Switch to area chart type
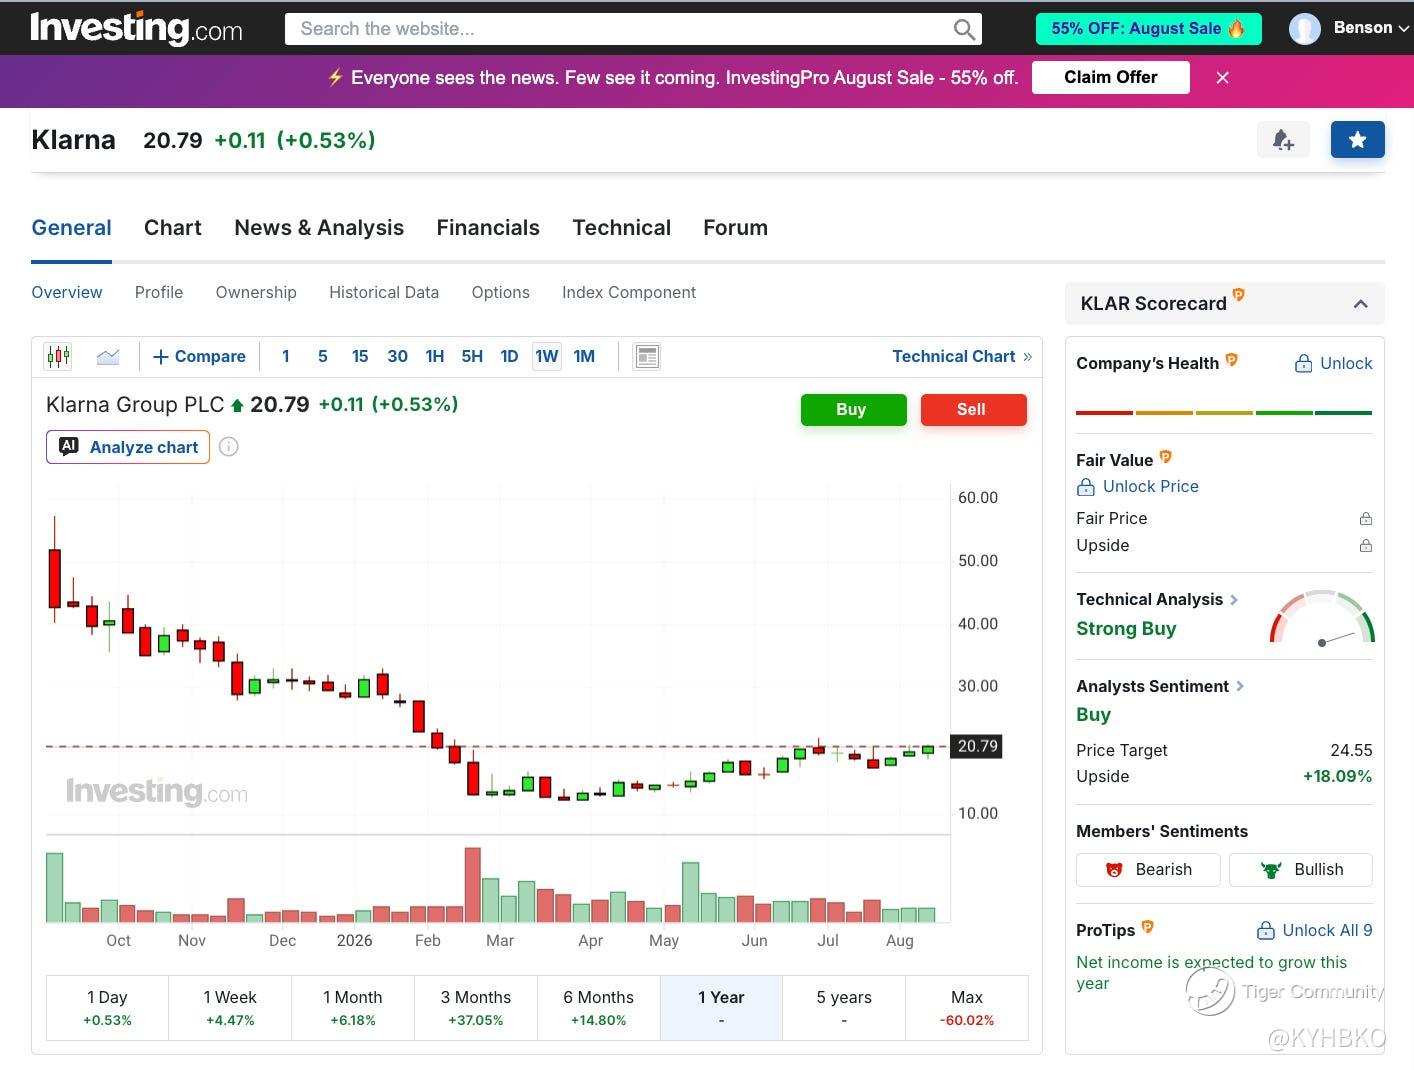This screenshot has height=1070, width=1414. 108,356
